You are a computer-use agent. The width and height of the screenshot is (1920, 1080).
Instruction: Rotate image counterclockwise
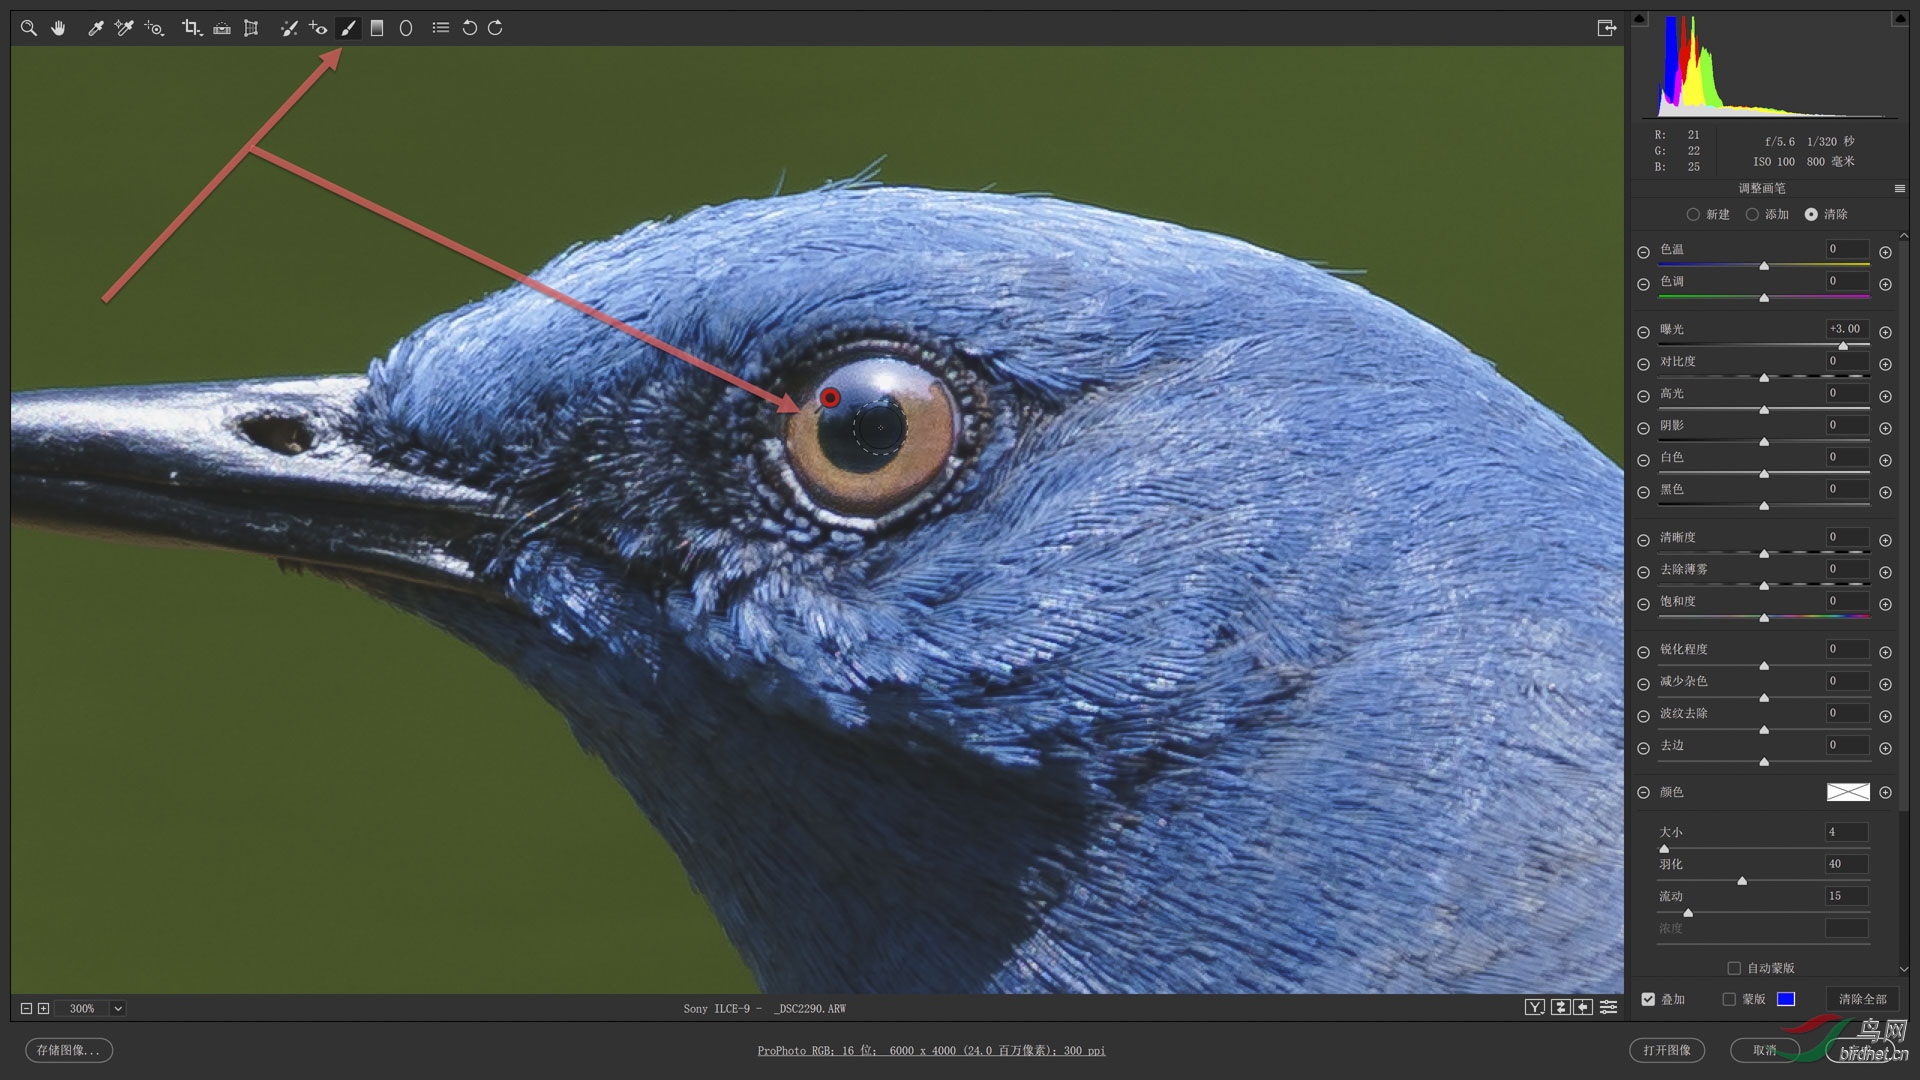[x=469, y=28]
